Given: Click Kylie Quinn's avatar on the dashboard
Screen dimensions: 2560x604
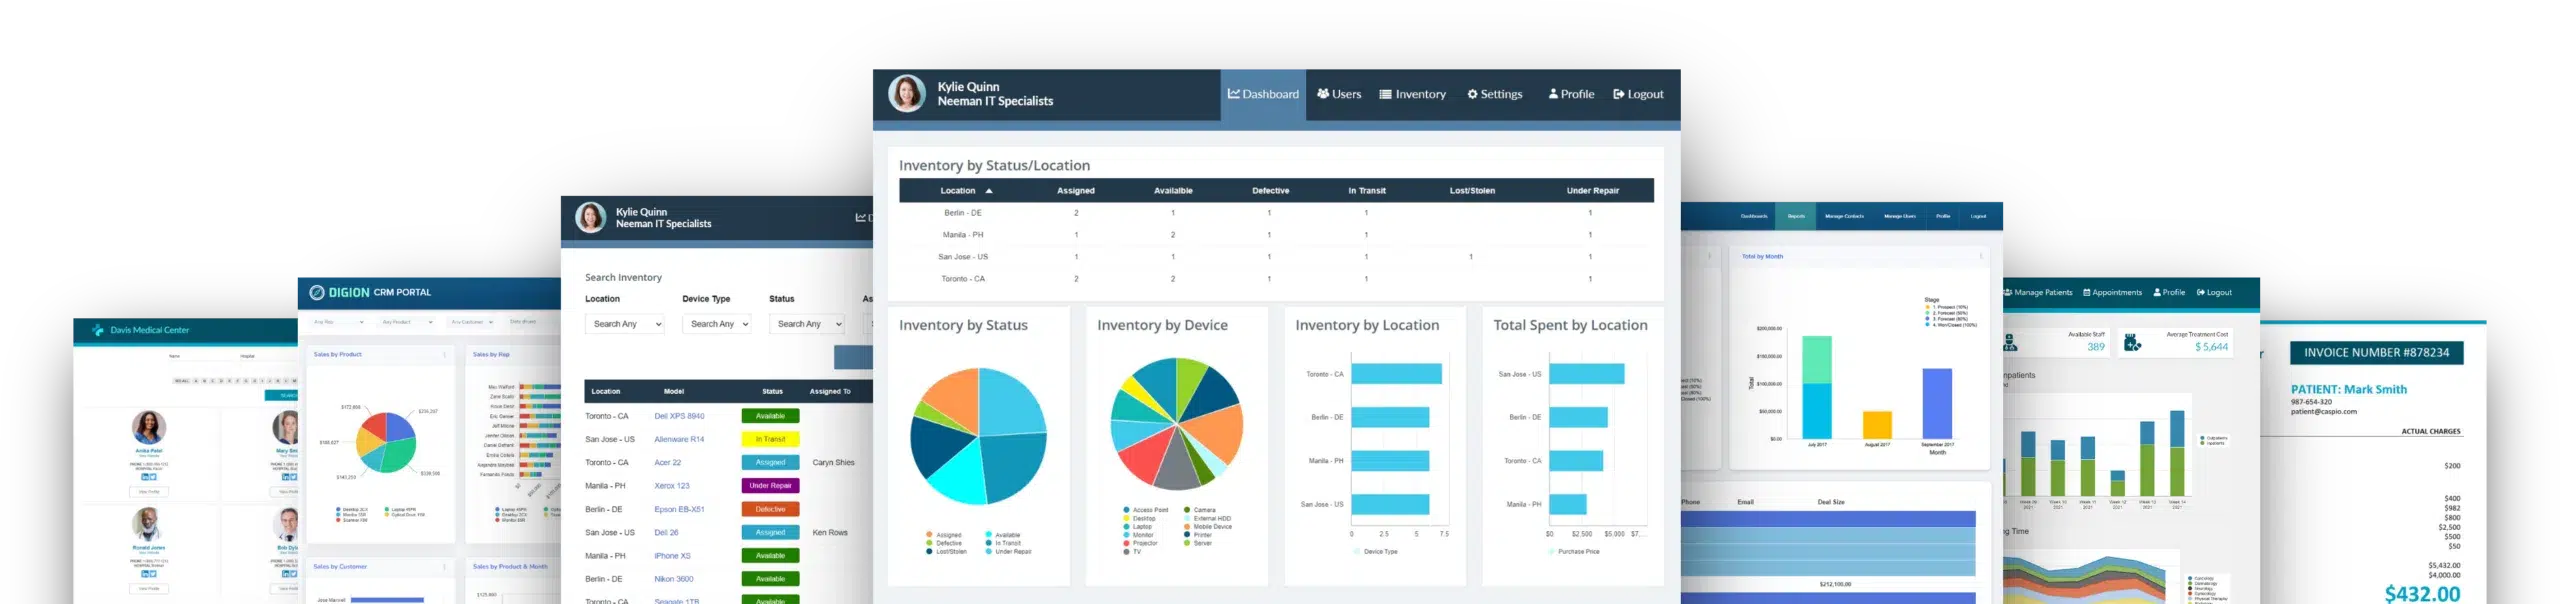Looking at the screenshot, I should [x=907, y=94].
